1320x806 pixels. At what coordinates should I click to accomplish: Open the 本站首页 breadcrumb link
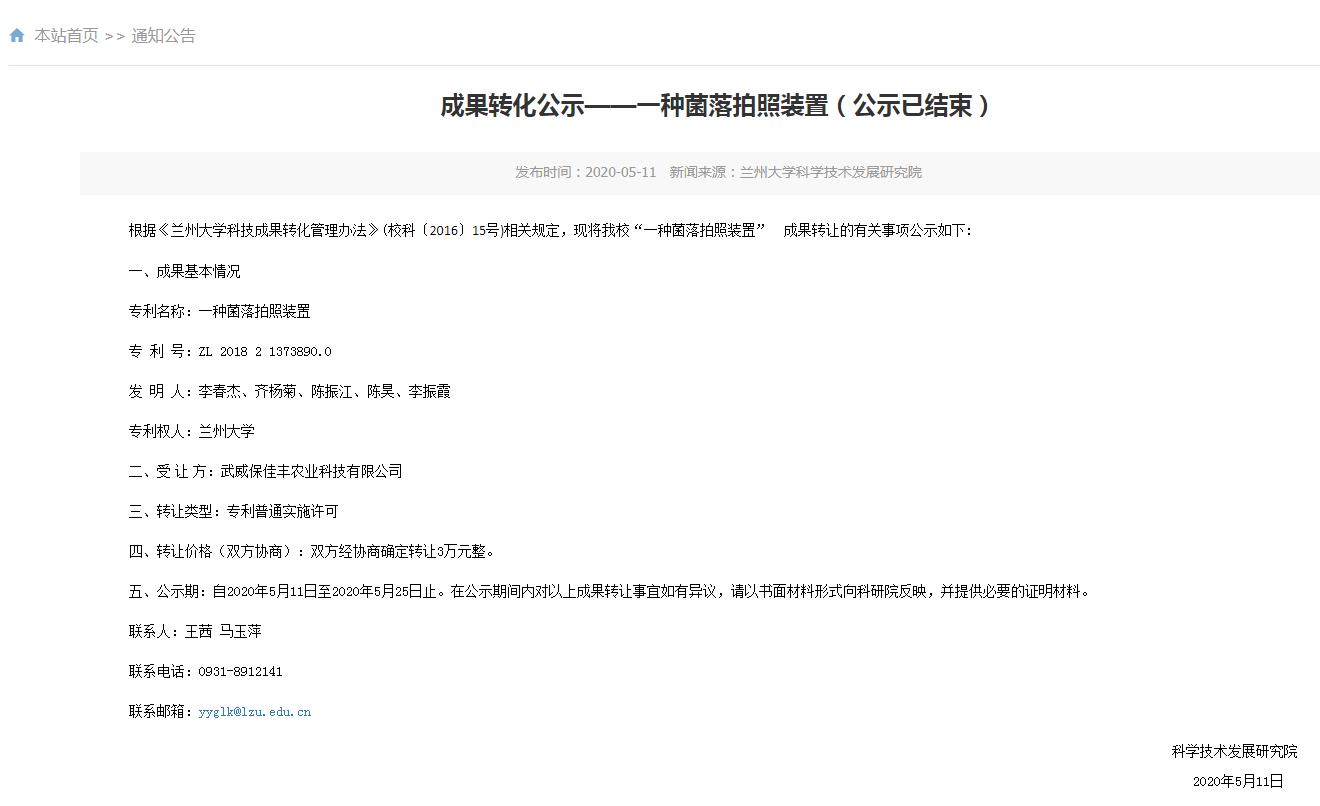coord(66,36)
